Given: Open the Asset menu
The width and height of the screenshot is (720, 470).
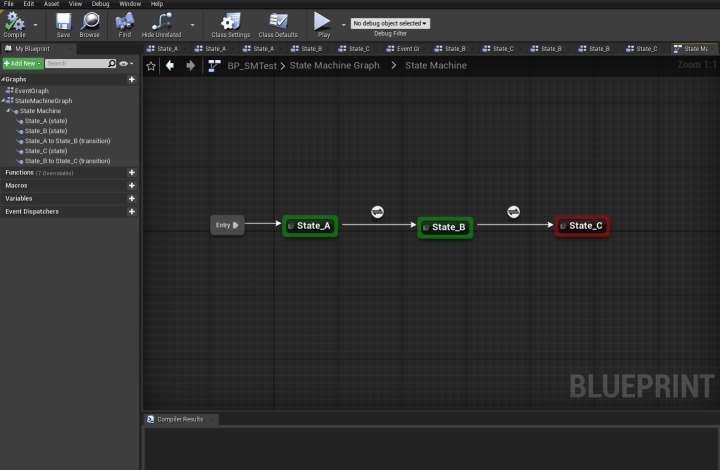Looking at the screenshot, I should coord(51,4).
